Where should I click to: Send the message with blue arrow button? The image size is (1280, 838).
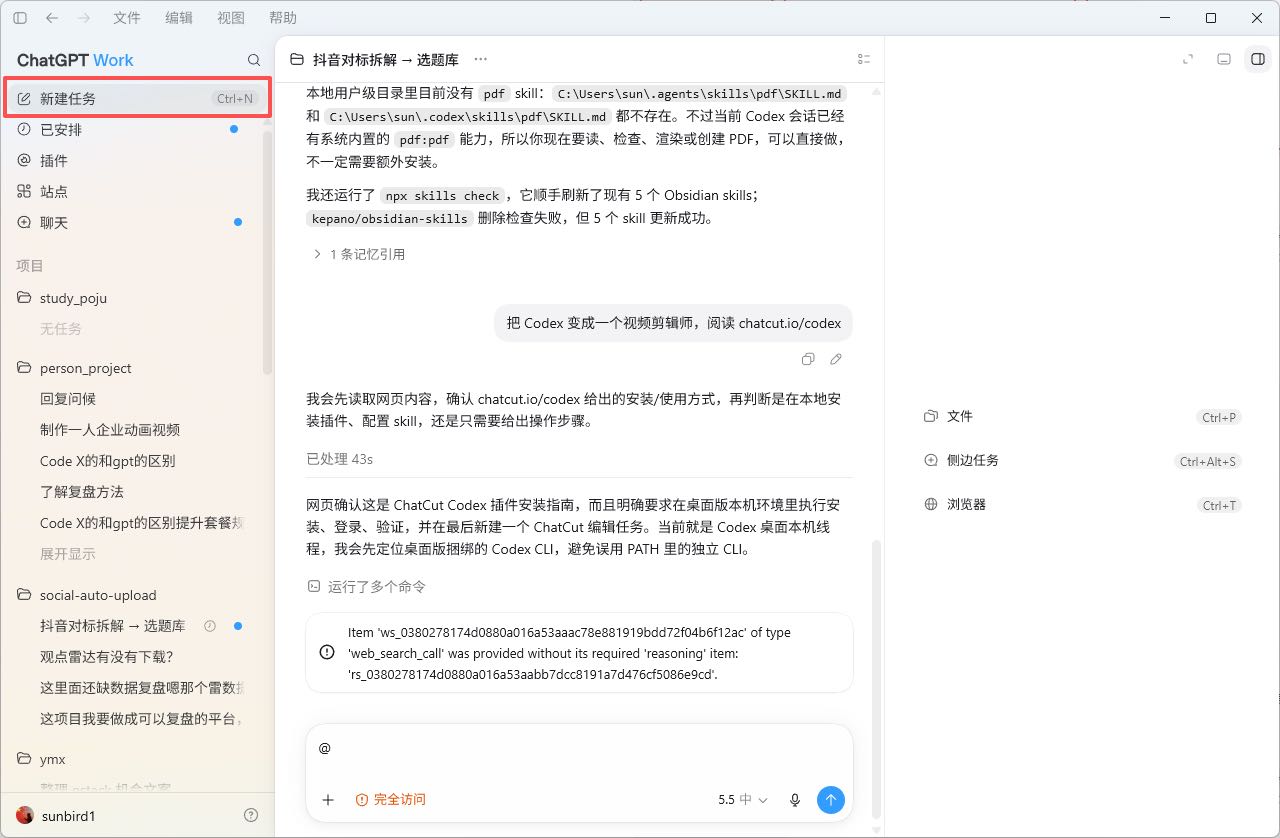[x=831, y=800]
